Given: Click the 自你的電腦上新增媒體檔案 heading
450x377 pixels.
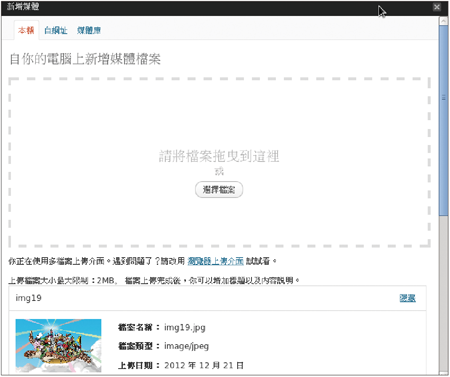Looking at the screenshot, I should tap(85, 59).
